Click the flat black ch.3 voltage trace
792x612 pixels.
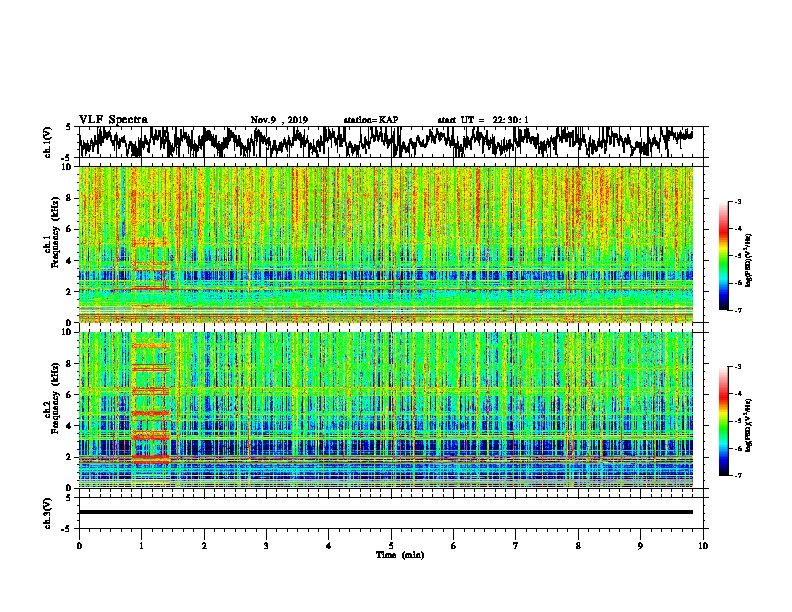click(386, 512)
